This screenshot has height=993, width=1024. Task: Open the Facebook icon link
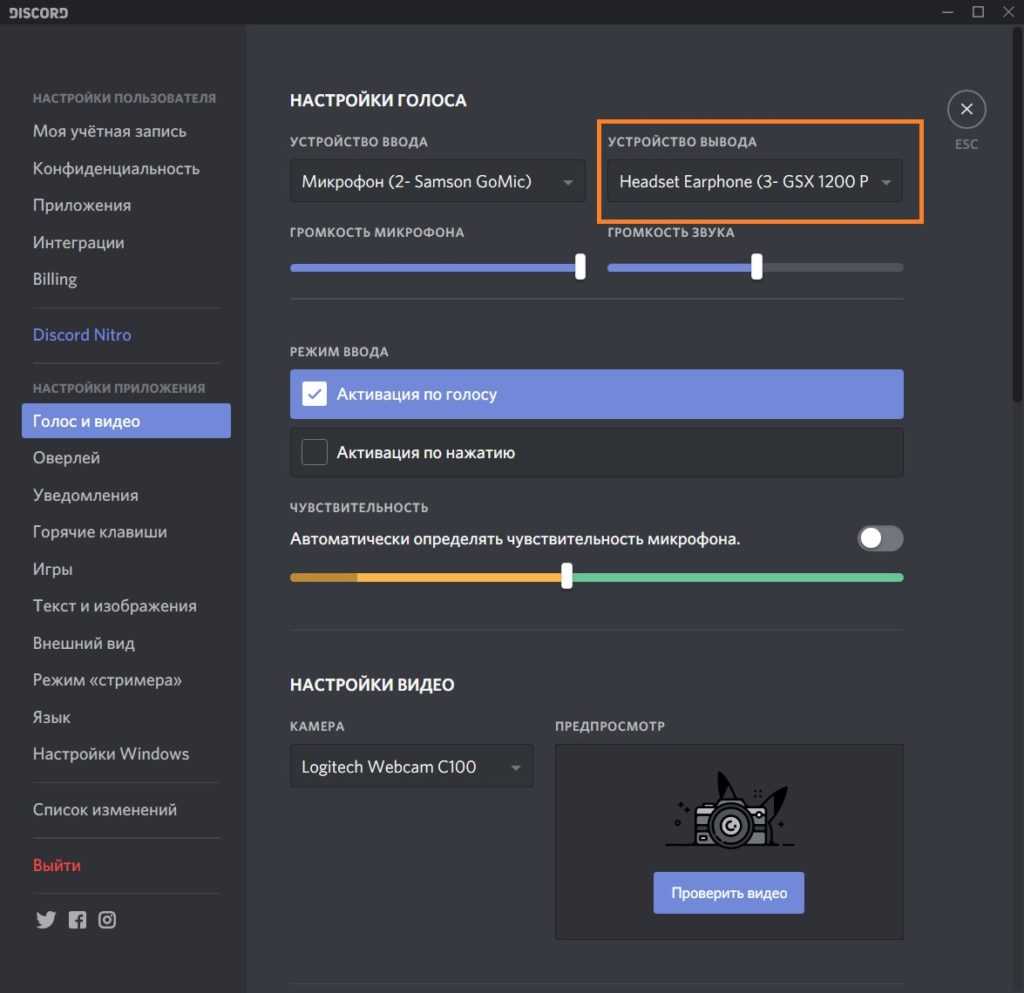77,920
